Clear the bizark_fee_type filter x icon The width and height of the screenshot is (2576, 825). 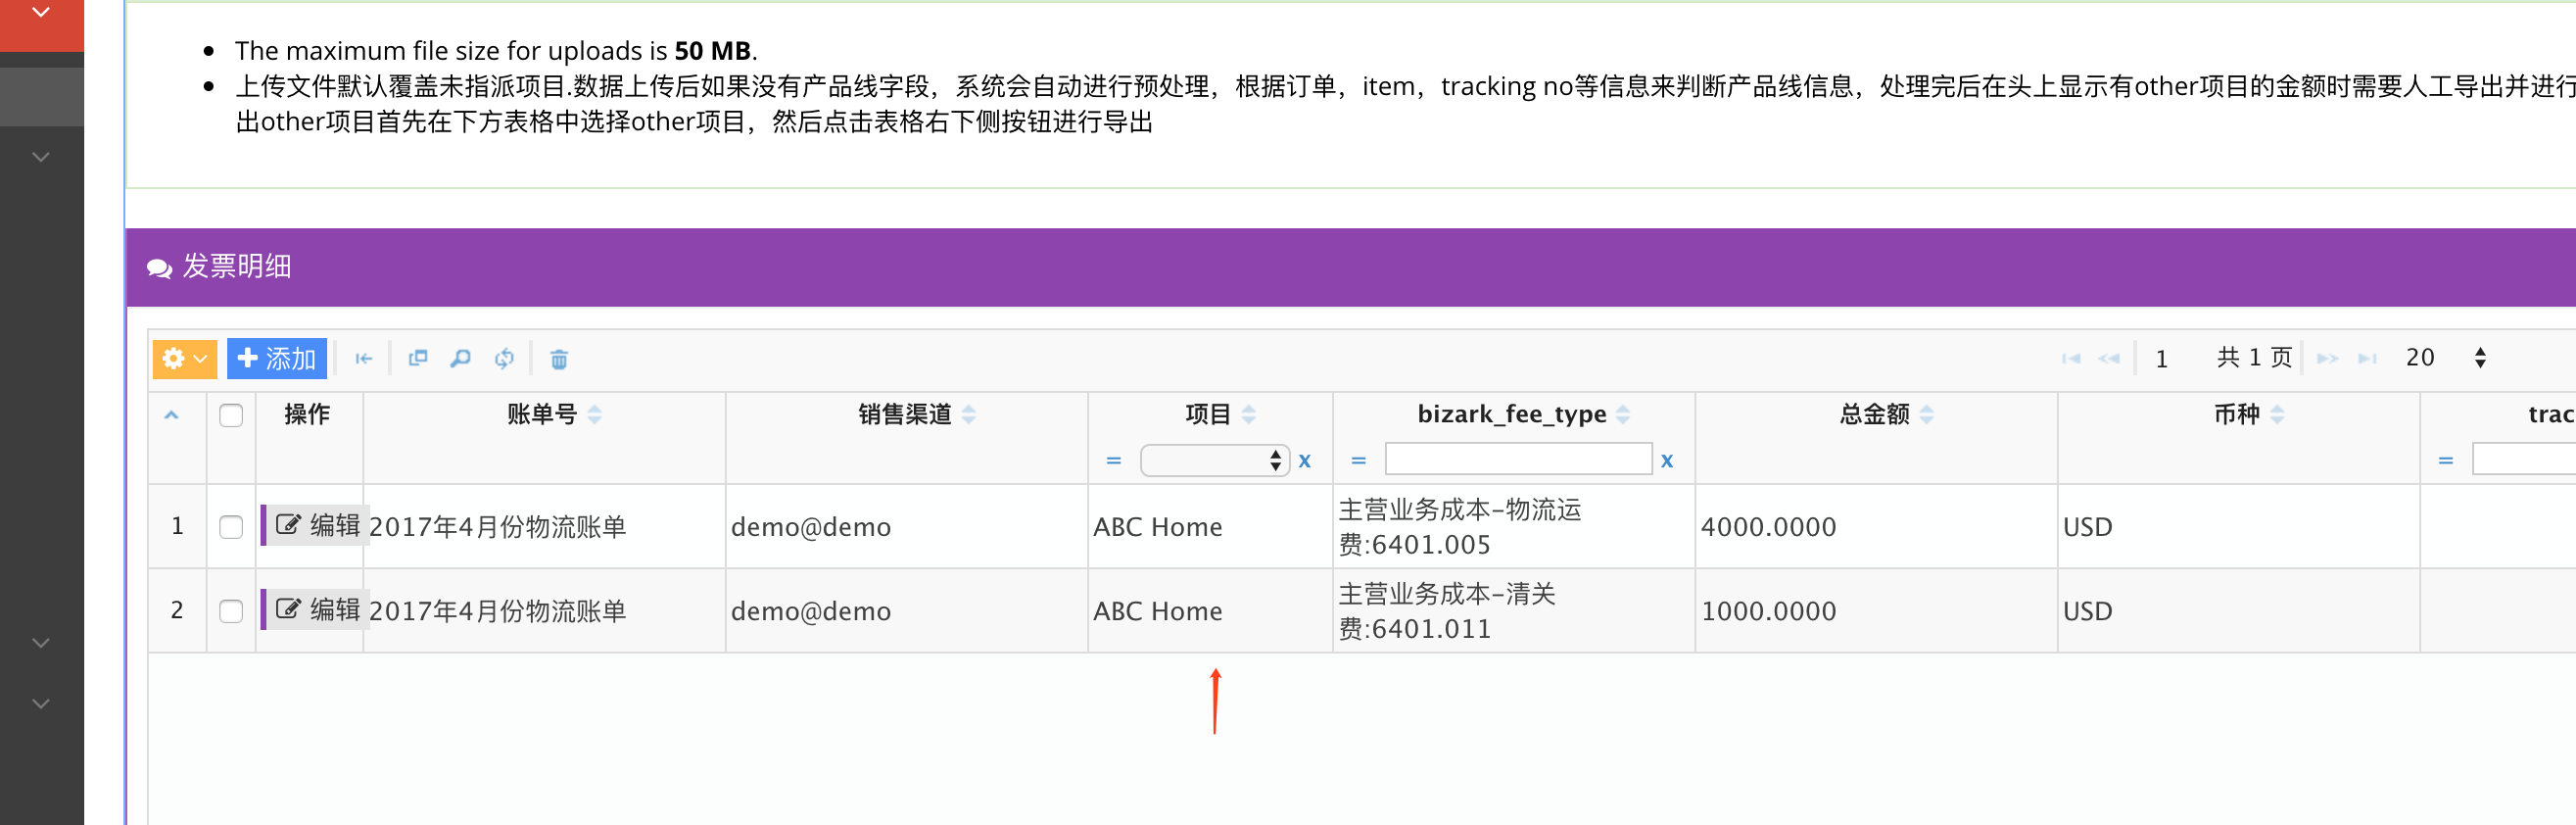pyautogui.click(x=1666, y=461)
